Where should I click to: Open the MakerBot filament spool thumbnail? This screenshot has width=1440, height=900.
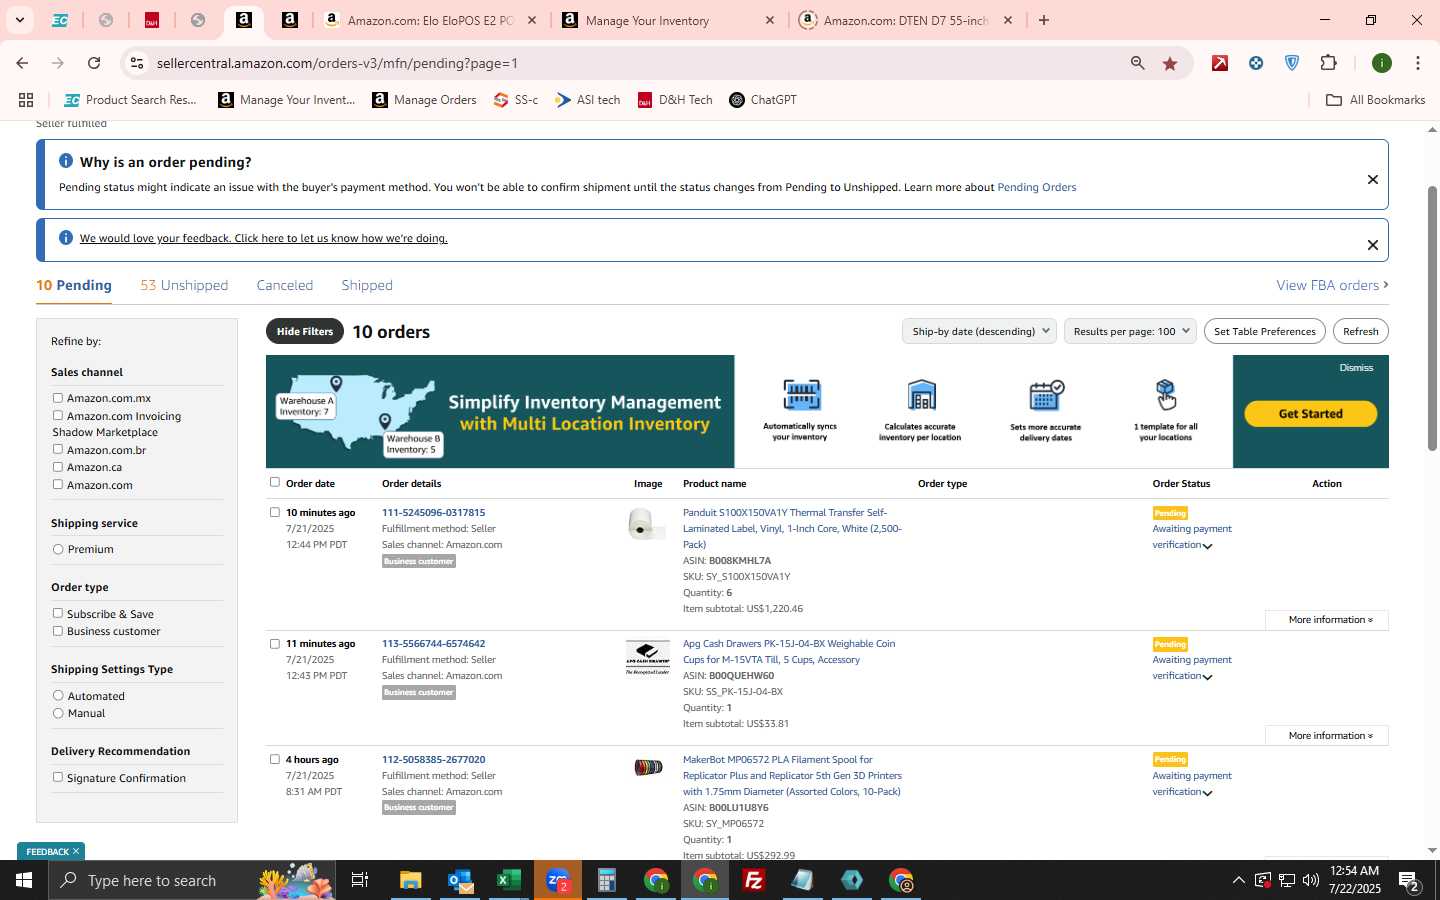648,767
